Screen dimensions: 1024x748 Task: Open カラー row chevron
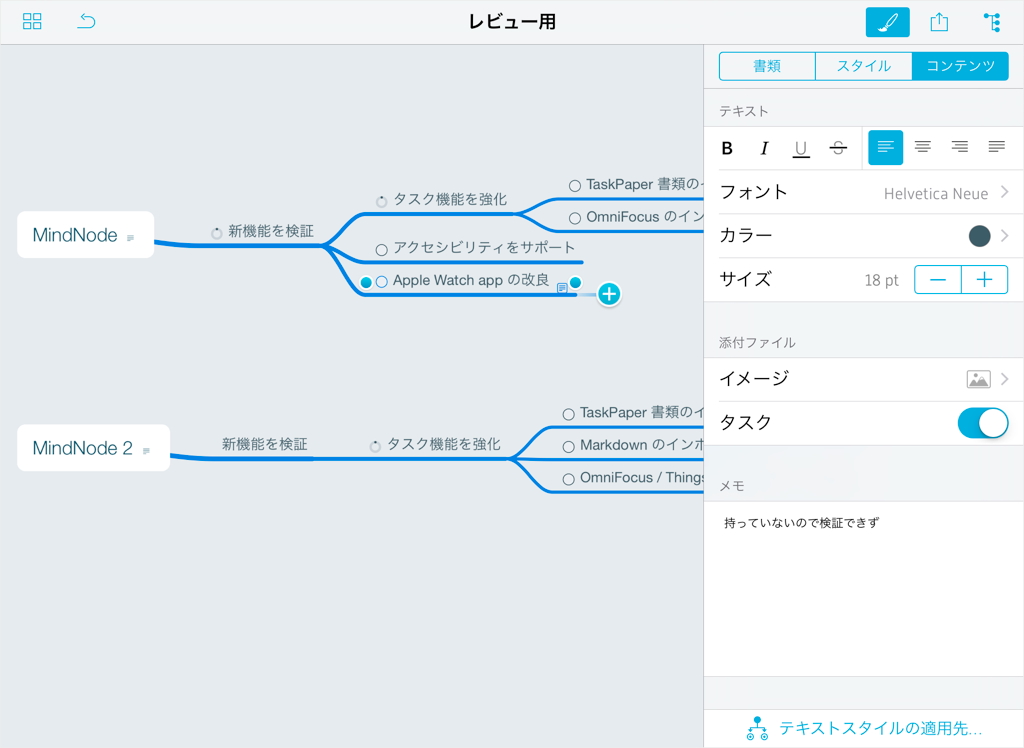[1004, 236]
